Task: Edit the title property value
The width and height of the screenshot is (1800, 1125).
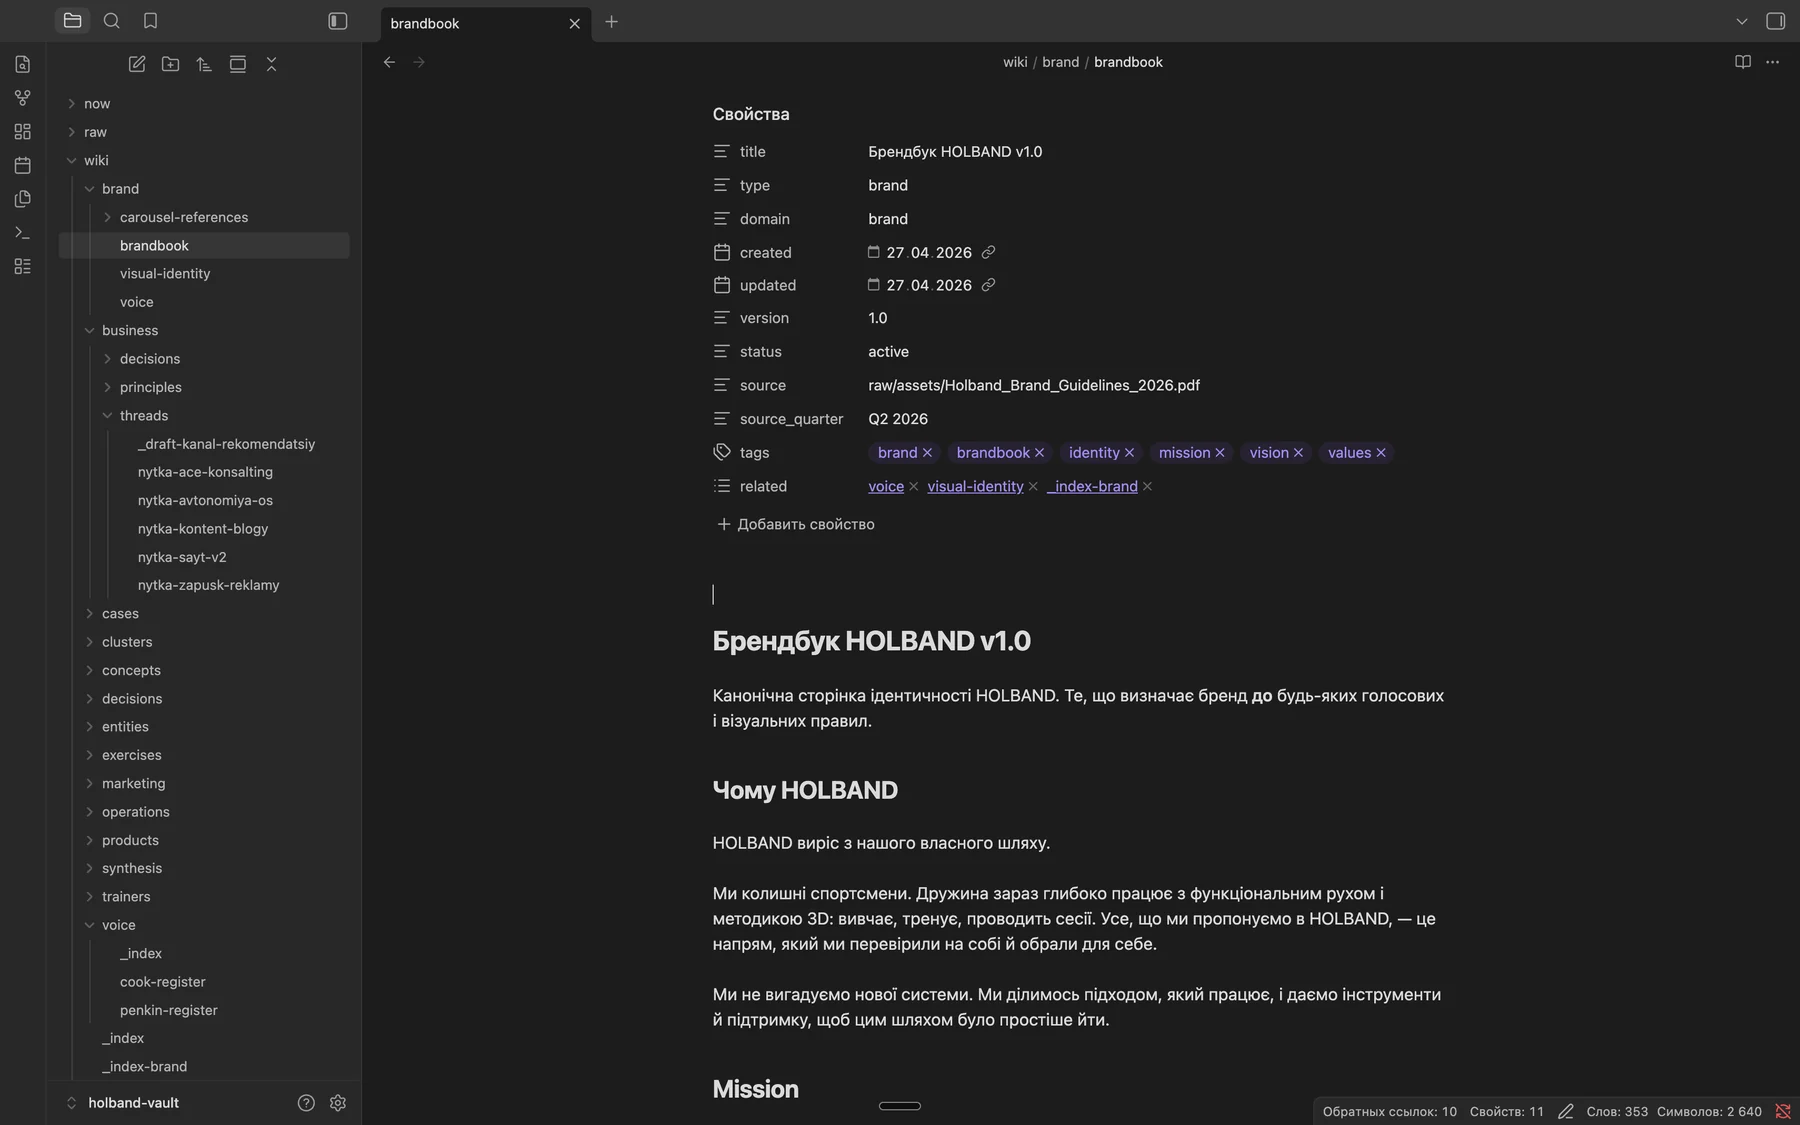Action: [x=955, y=152]
